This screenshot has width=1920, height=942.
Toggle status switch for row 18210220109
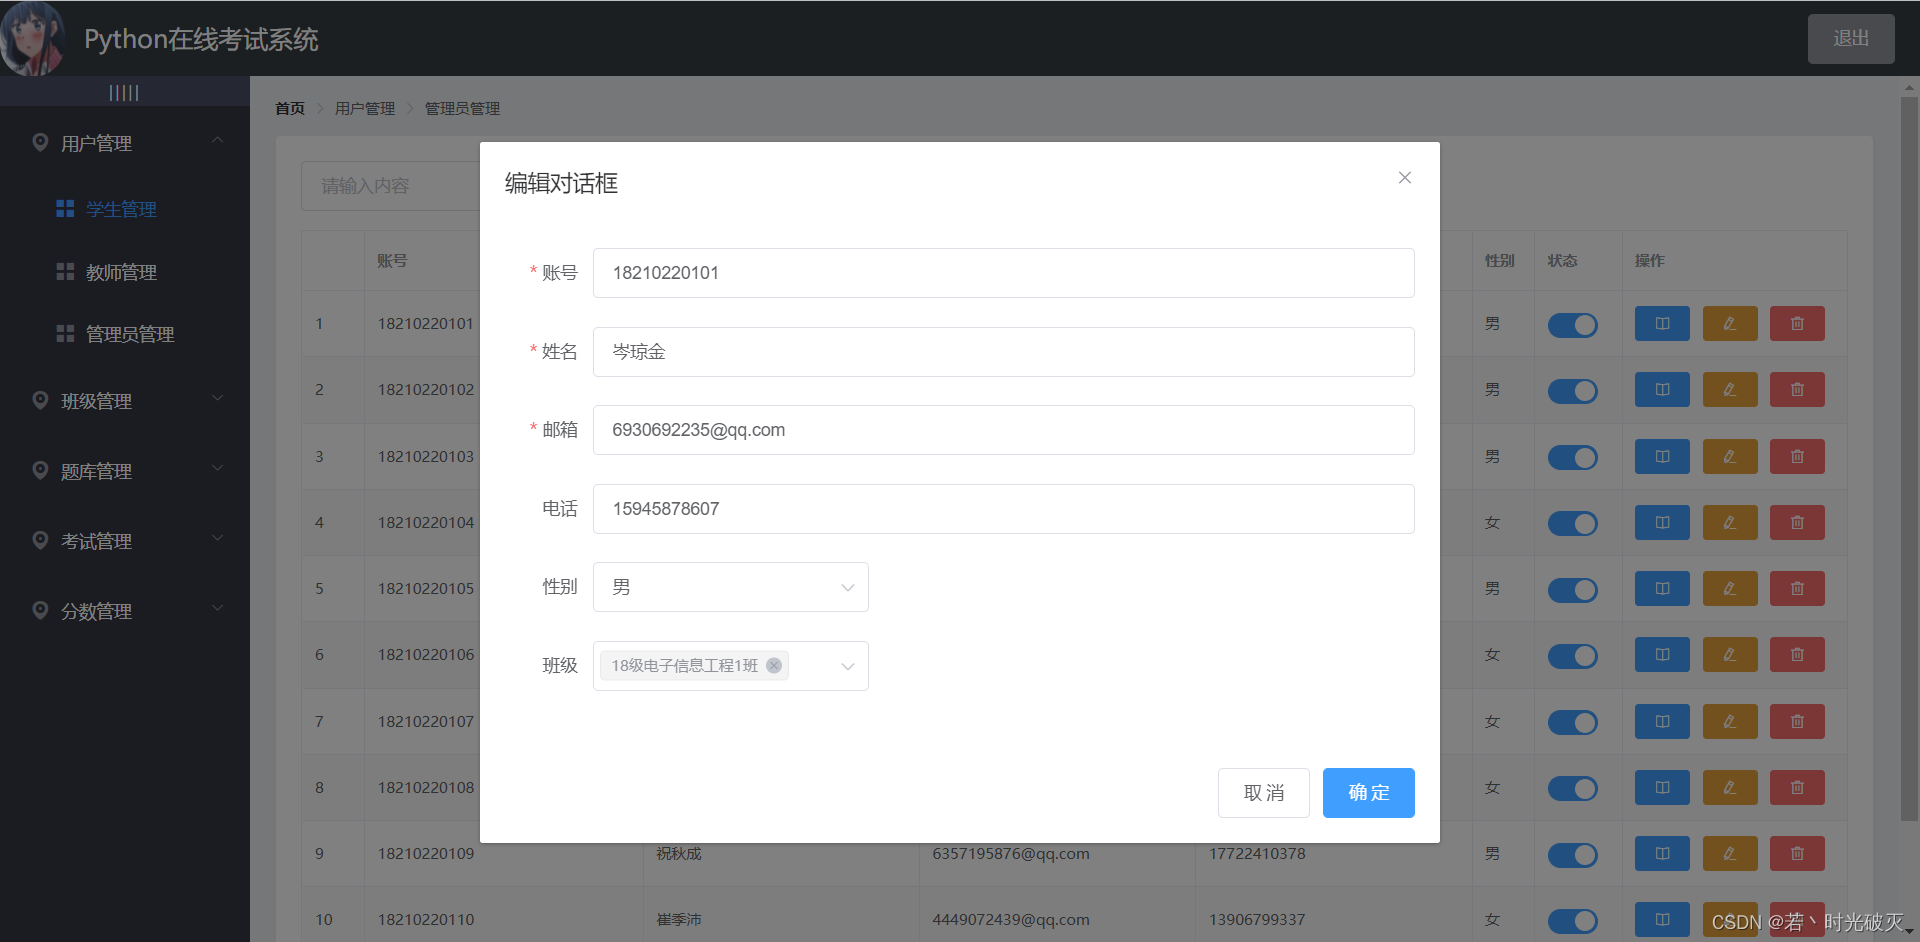click(x=1573, y=855)
